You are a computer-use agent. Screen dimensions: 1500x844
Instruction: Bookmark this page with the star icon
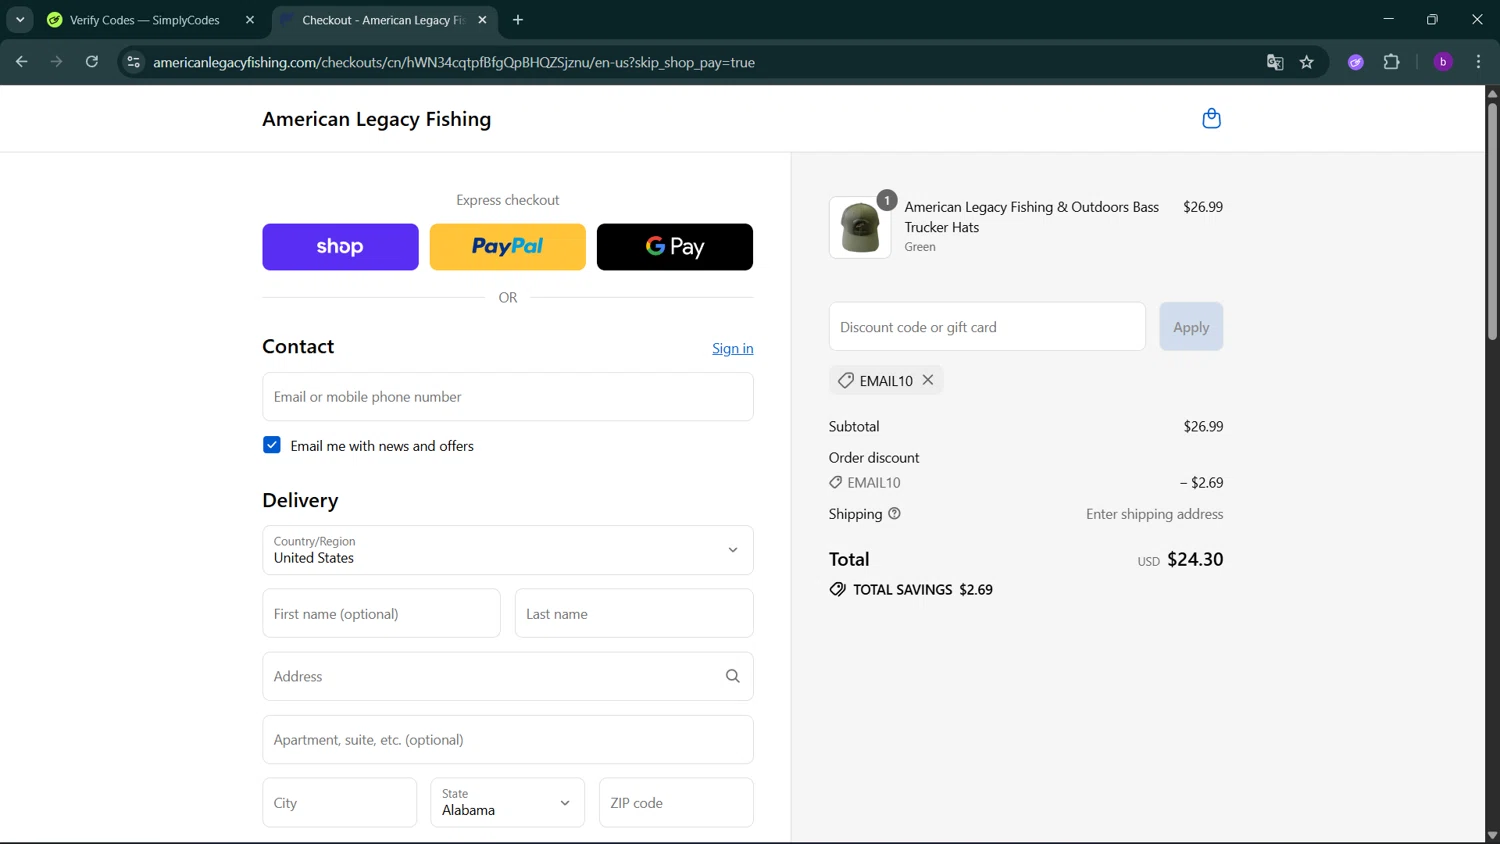(1307, 62)
